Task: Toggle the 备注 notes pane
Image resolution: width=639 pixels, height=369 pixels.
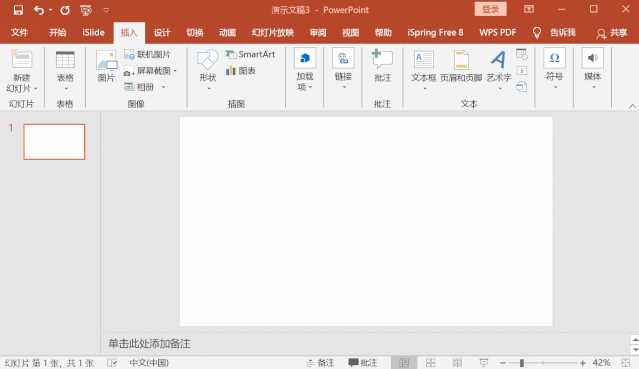Action: (x=320, y=362)
